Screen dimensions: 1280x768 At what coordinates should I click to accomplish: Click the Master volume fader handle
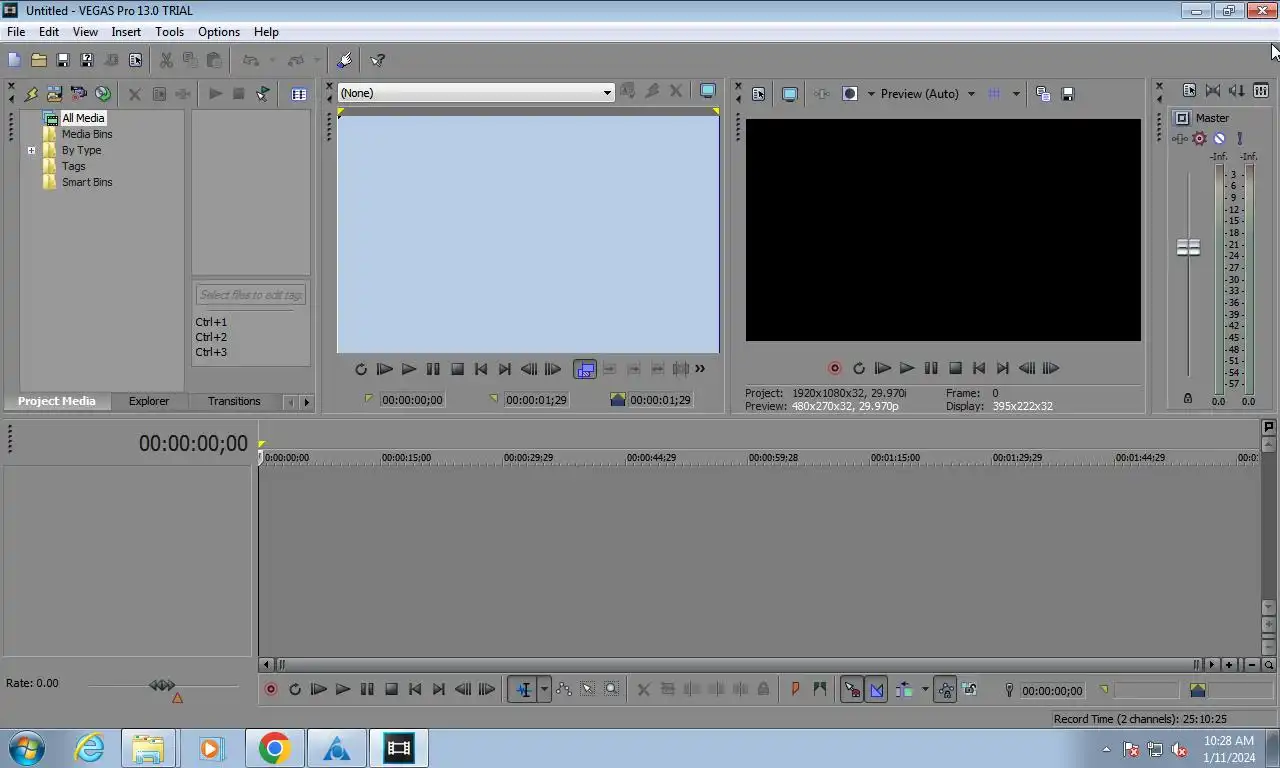1188,247
